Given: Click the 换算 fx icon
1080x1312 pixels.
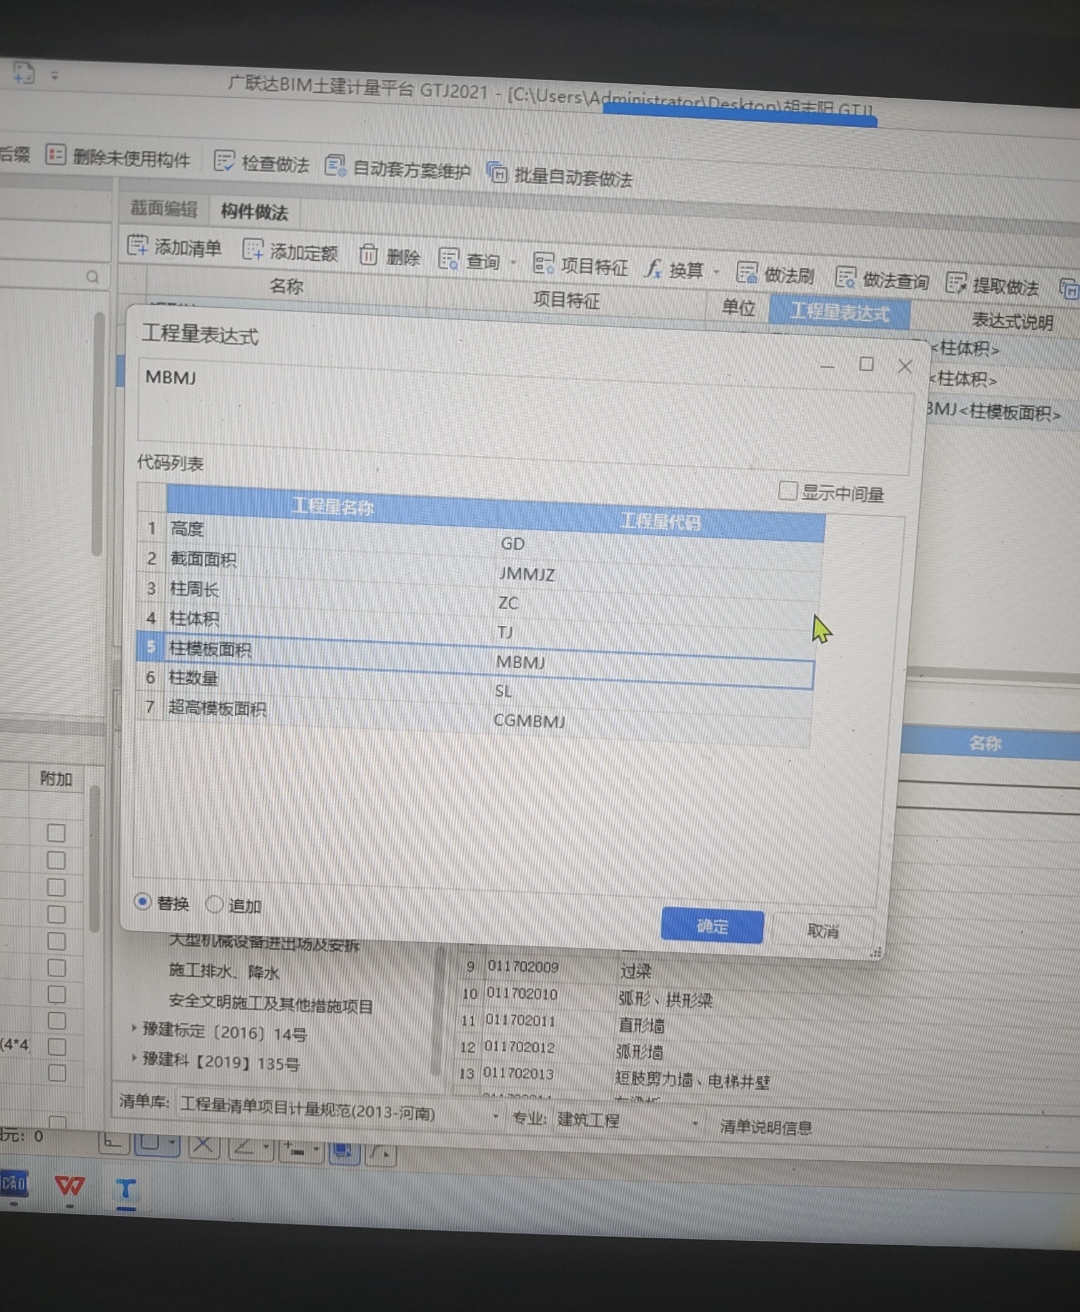Looking at the screenshot, I should tap(653, 268).
